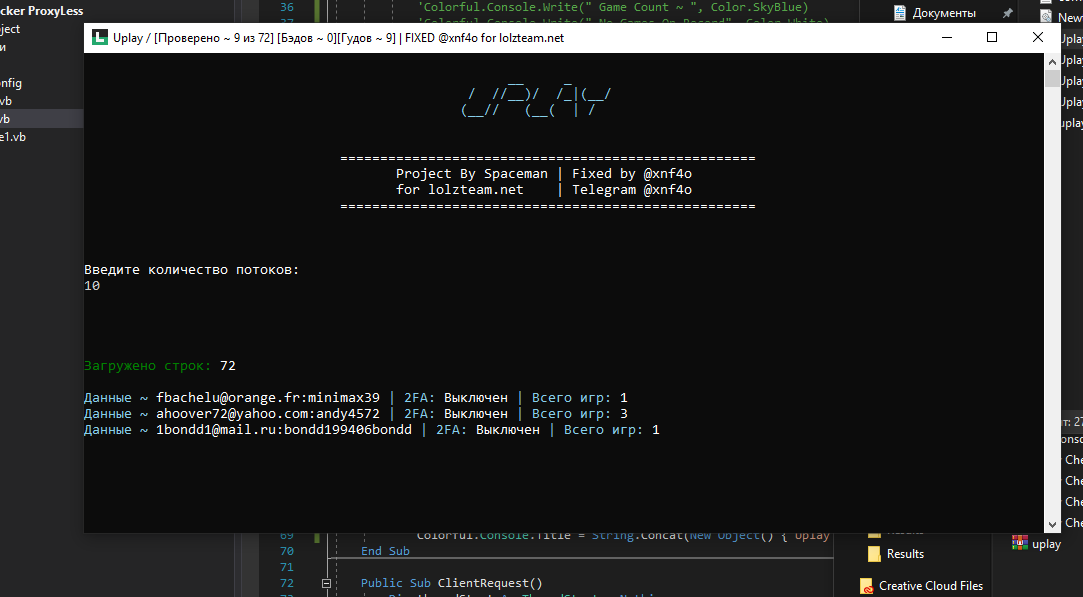Click the console vertical scrollbar thumb
This screenshot has width=1083, height=597.
(x=1052, y=77)
